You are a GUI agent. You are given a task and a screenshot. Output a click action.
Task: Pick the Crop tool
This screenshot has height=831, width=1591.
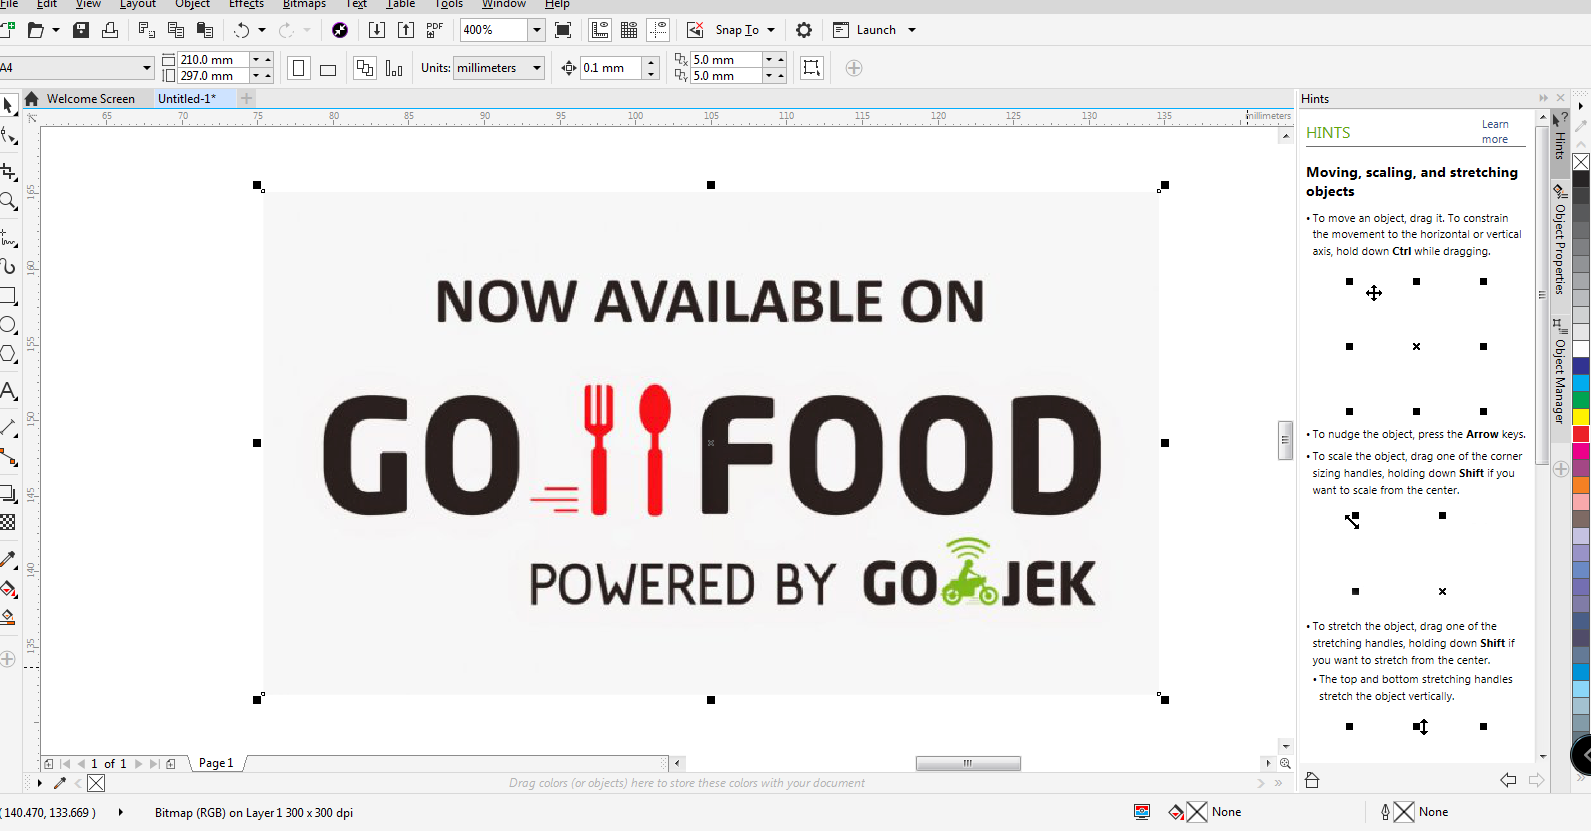(x=8, y=172)
